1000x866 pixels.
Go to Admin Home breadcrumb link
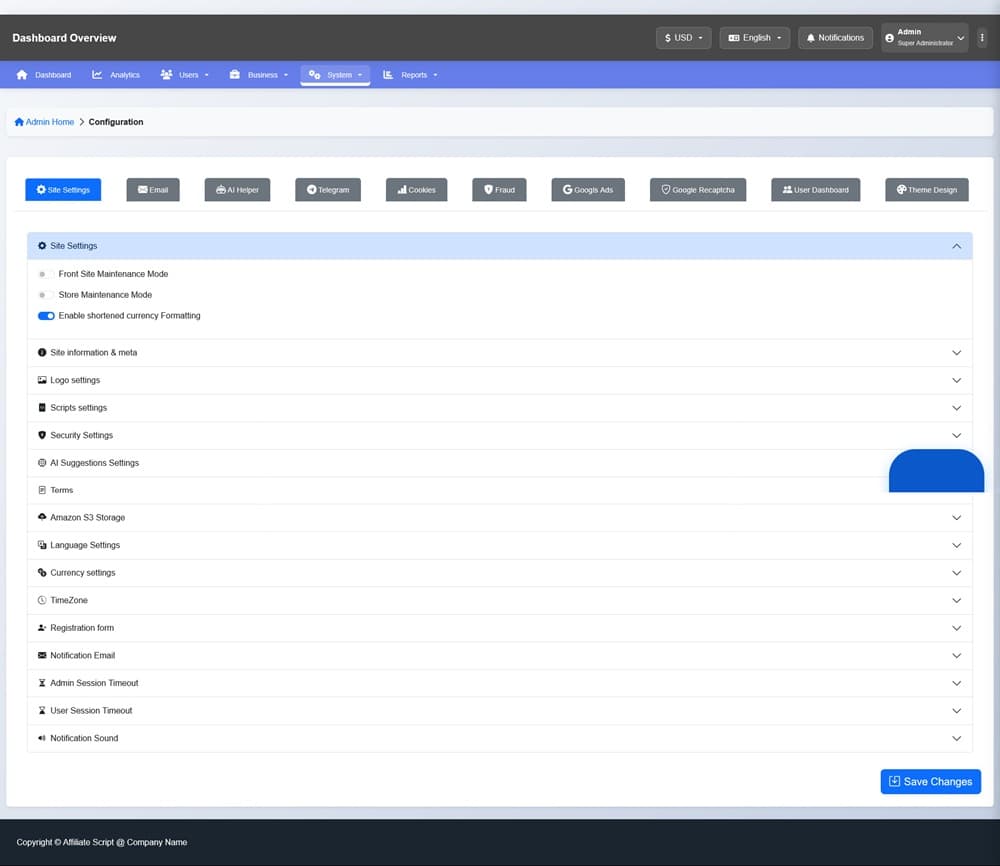[x=50, y=122]
